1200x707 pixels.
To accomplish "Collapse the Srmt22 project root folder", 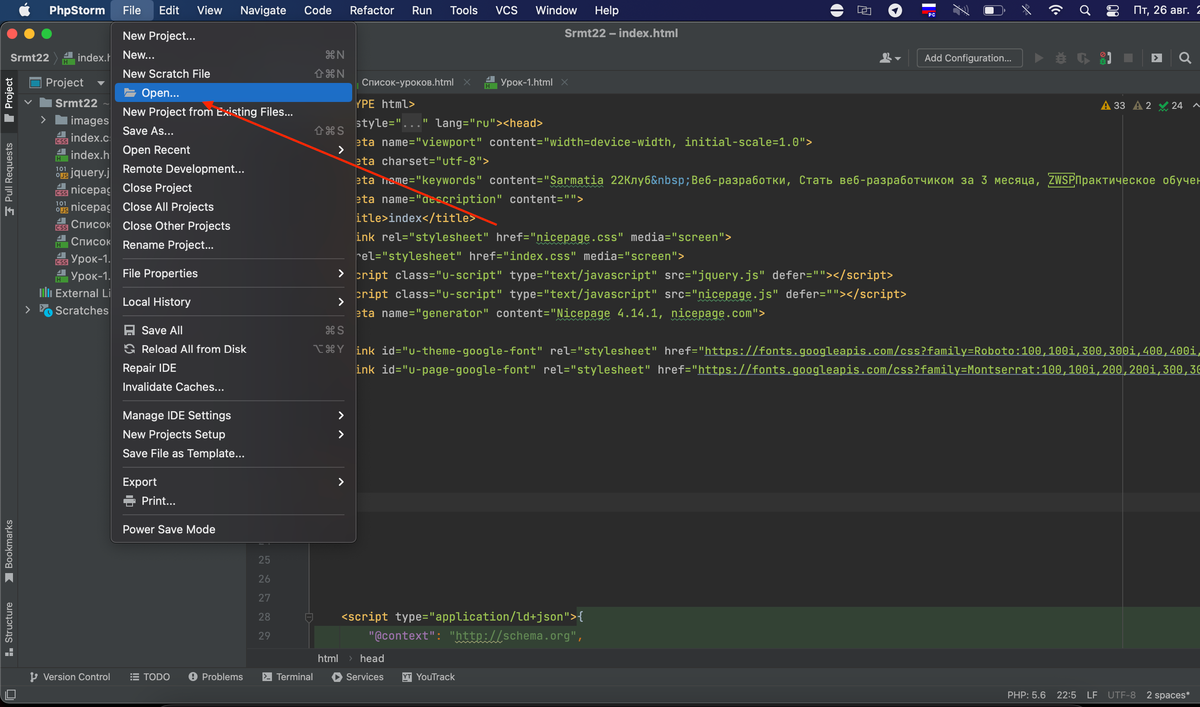I will tap(29, 103).
